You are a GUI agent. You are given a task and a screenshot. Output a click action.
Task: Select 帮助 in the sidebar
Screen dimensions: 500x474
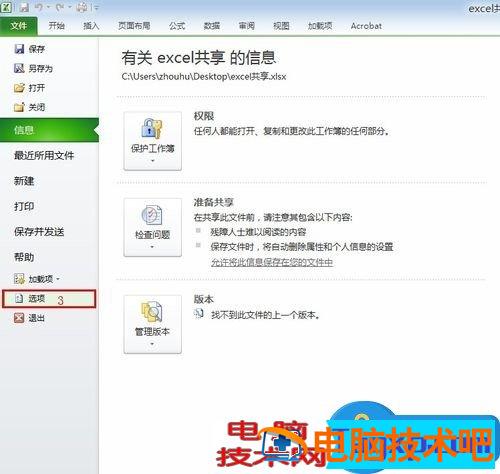pos(24,257)
